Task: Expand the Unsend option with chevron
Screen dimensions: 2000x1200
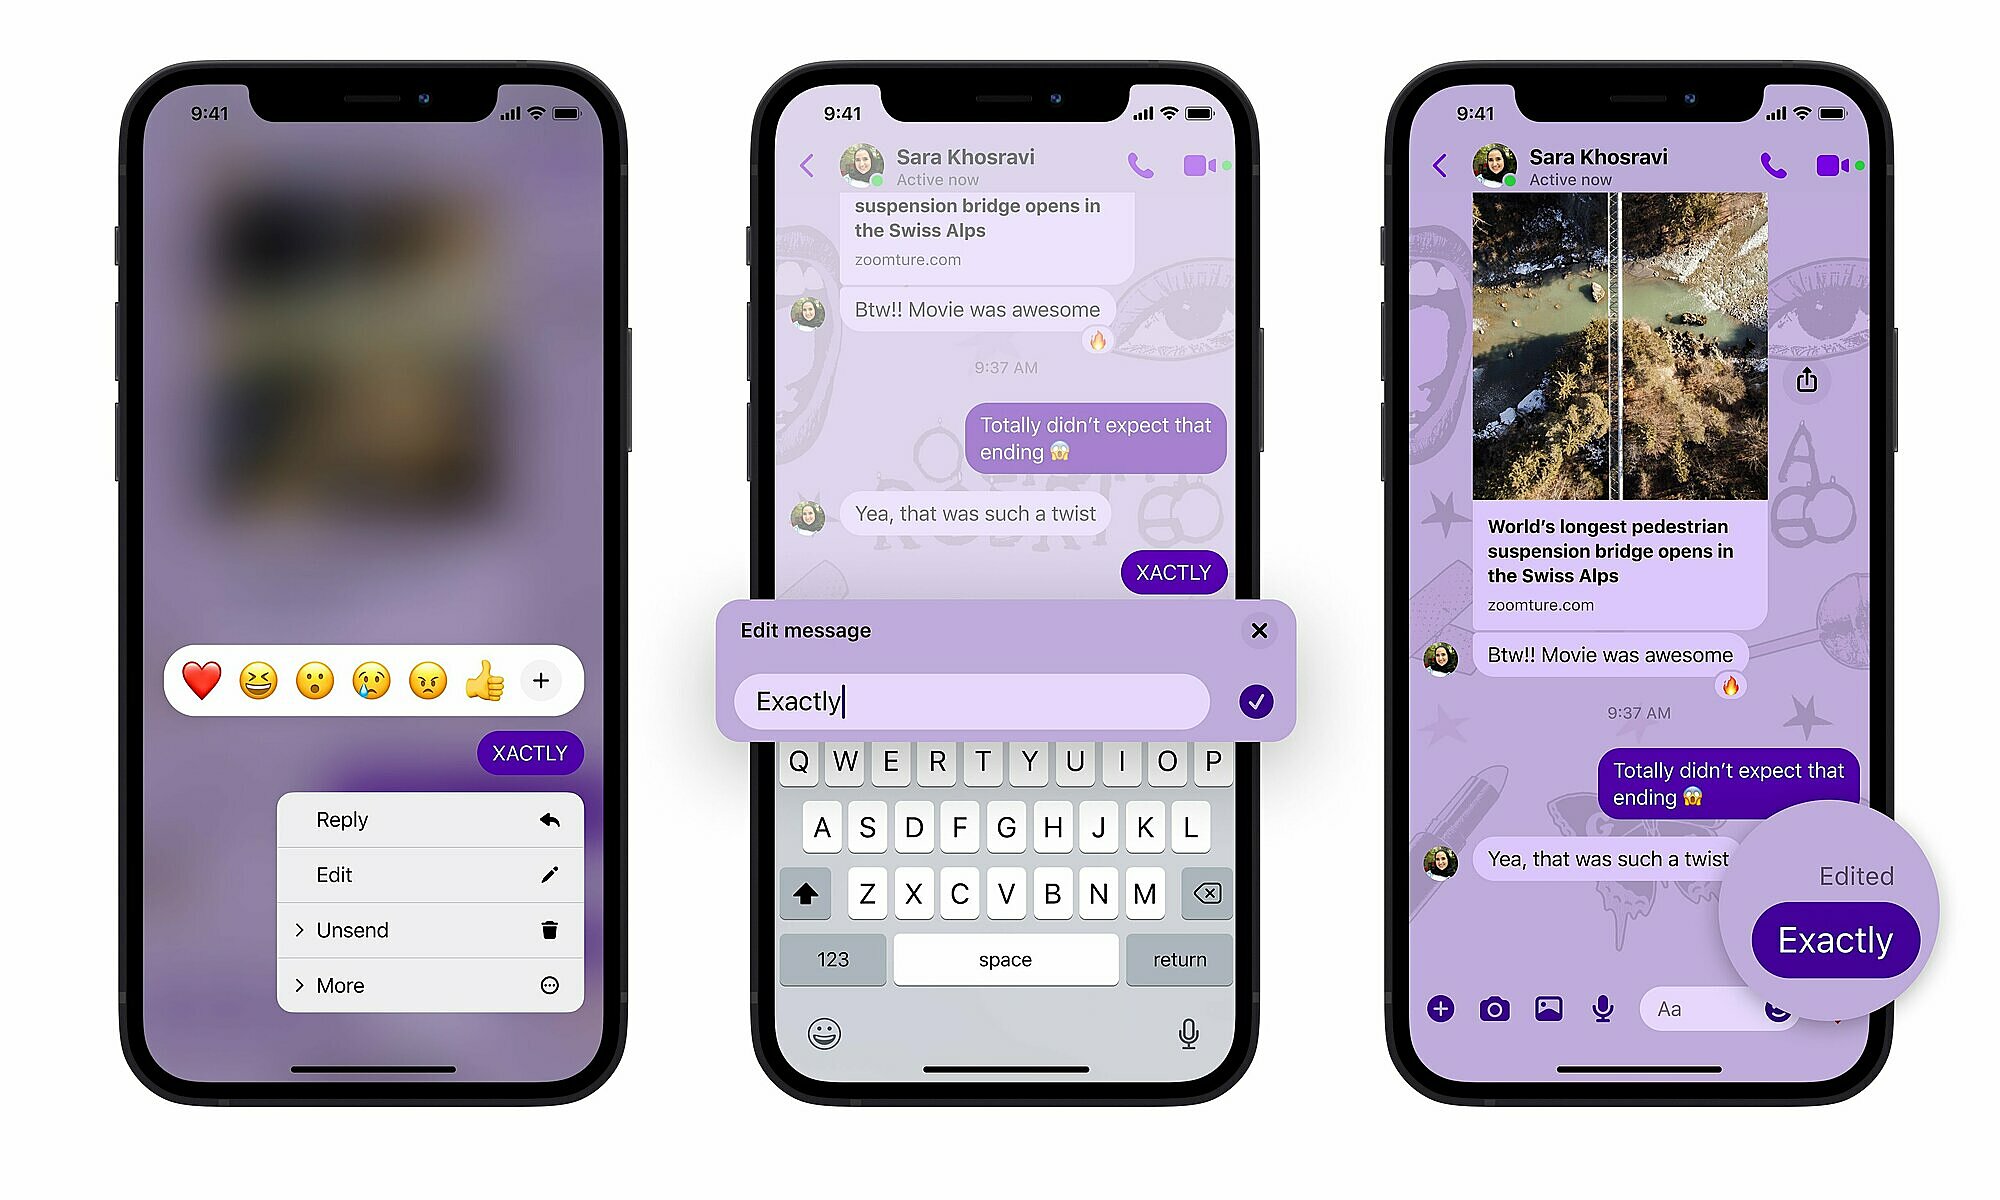Action: [299, 930]
